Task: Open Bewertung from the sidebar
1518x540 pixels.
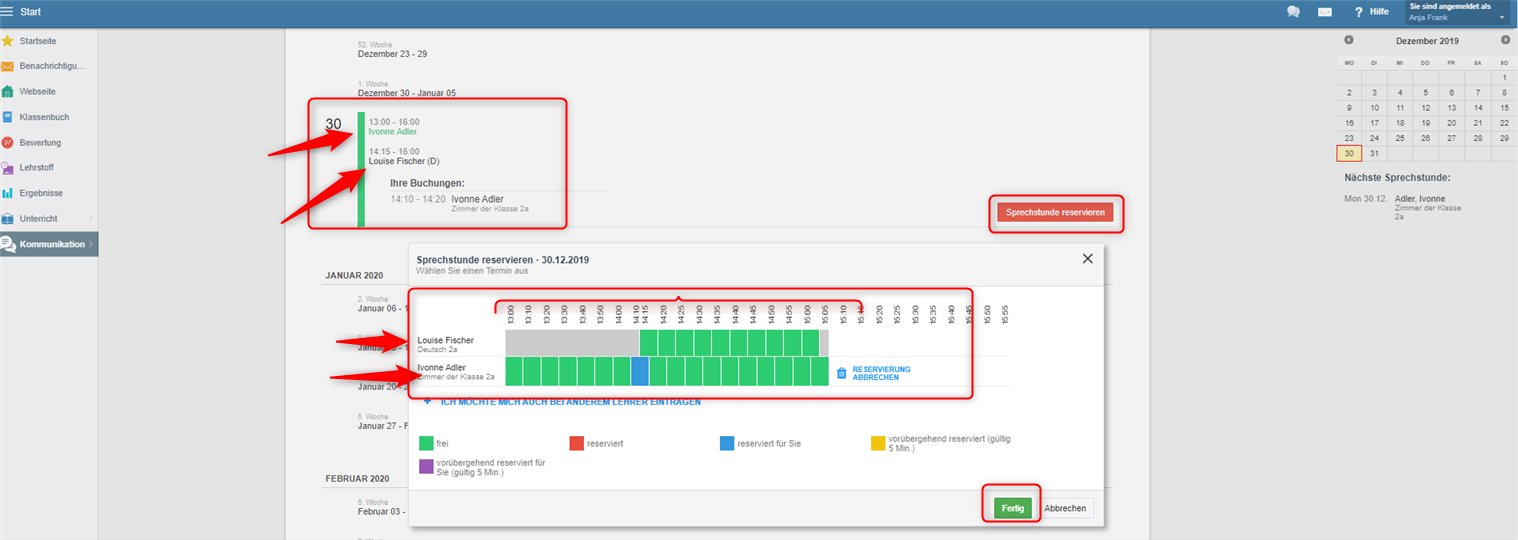Action: click(x=40, y=142)
